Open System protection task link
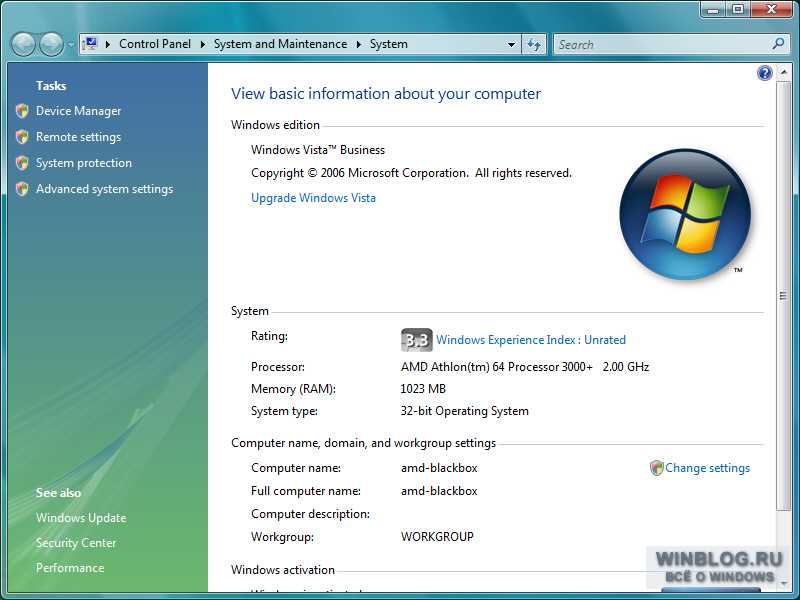The image size is (800, 600). (x=84, y=163)
